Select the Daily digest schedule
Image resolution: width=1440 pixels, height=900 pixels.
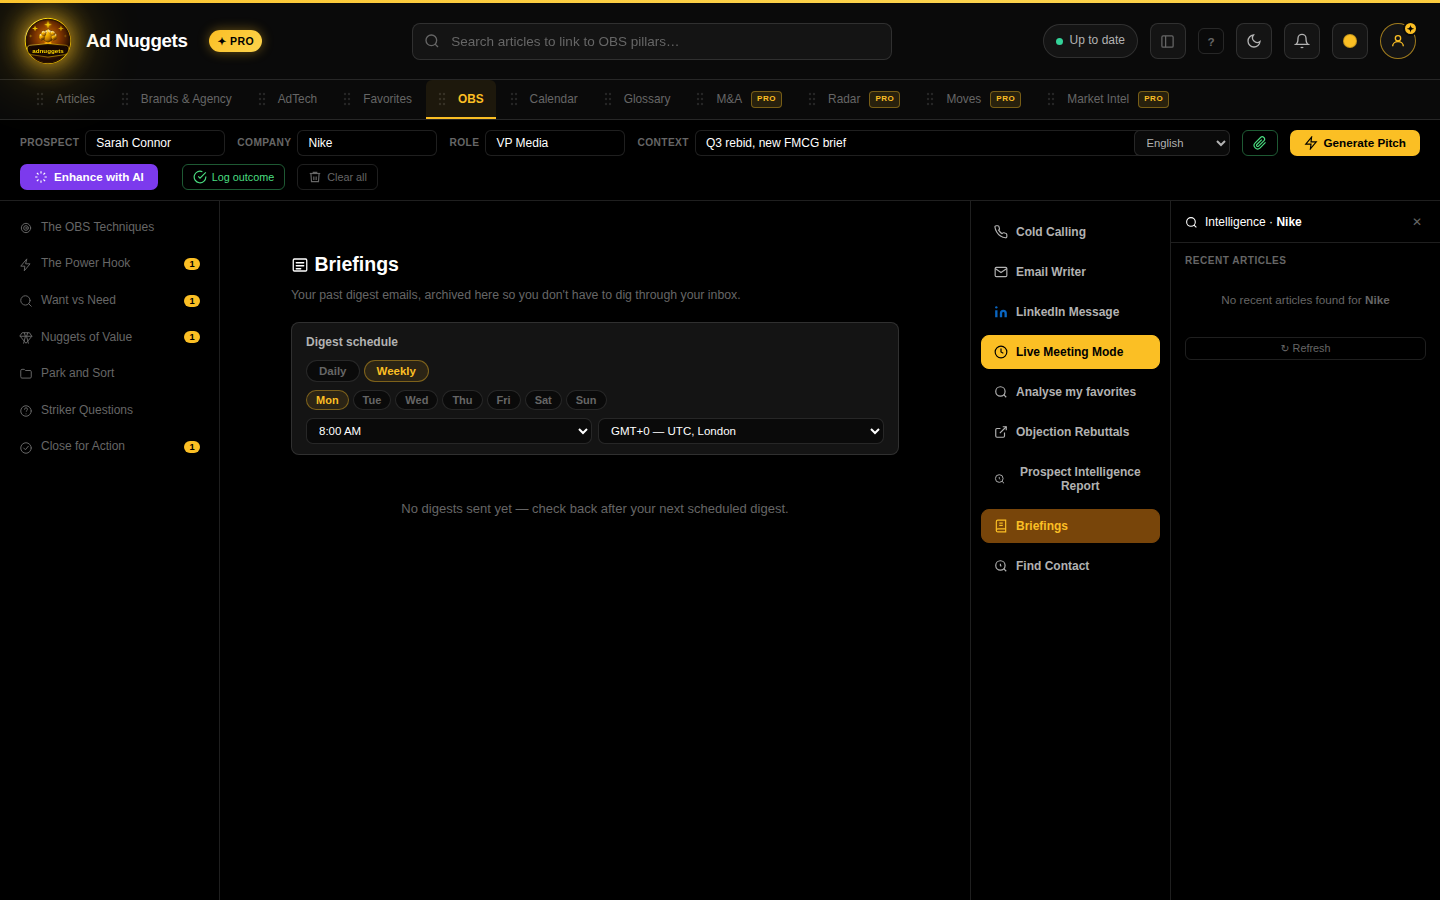[x=333, y=371]
